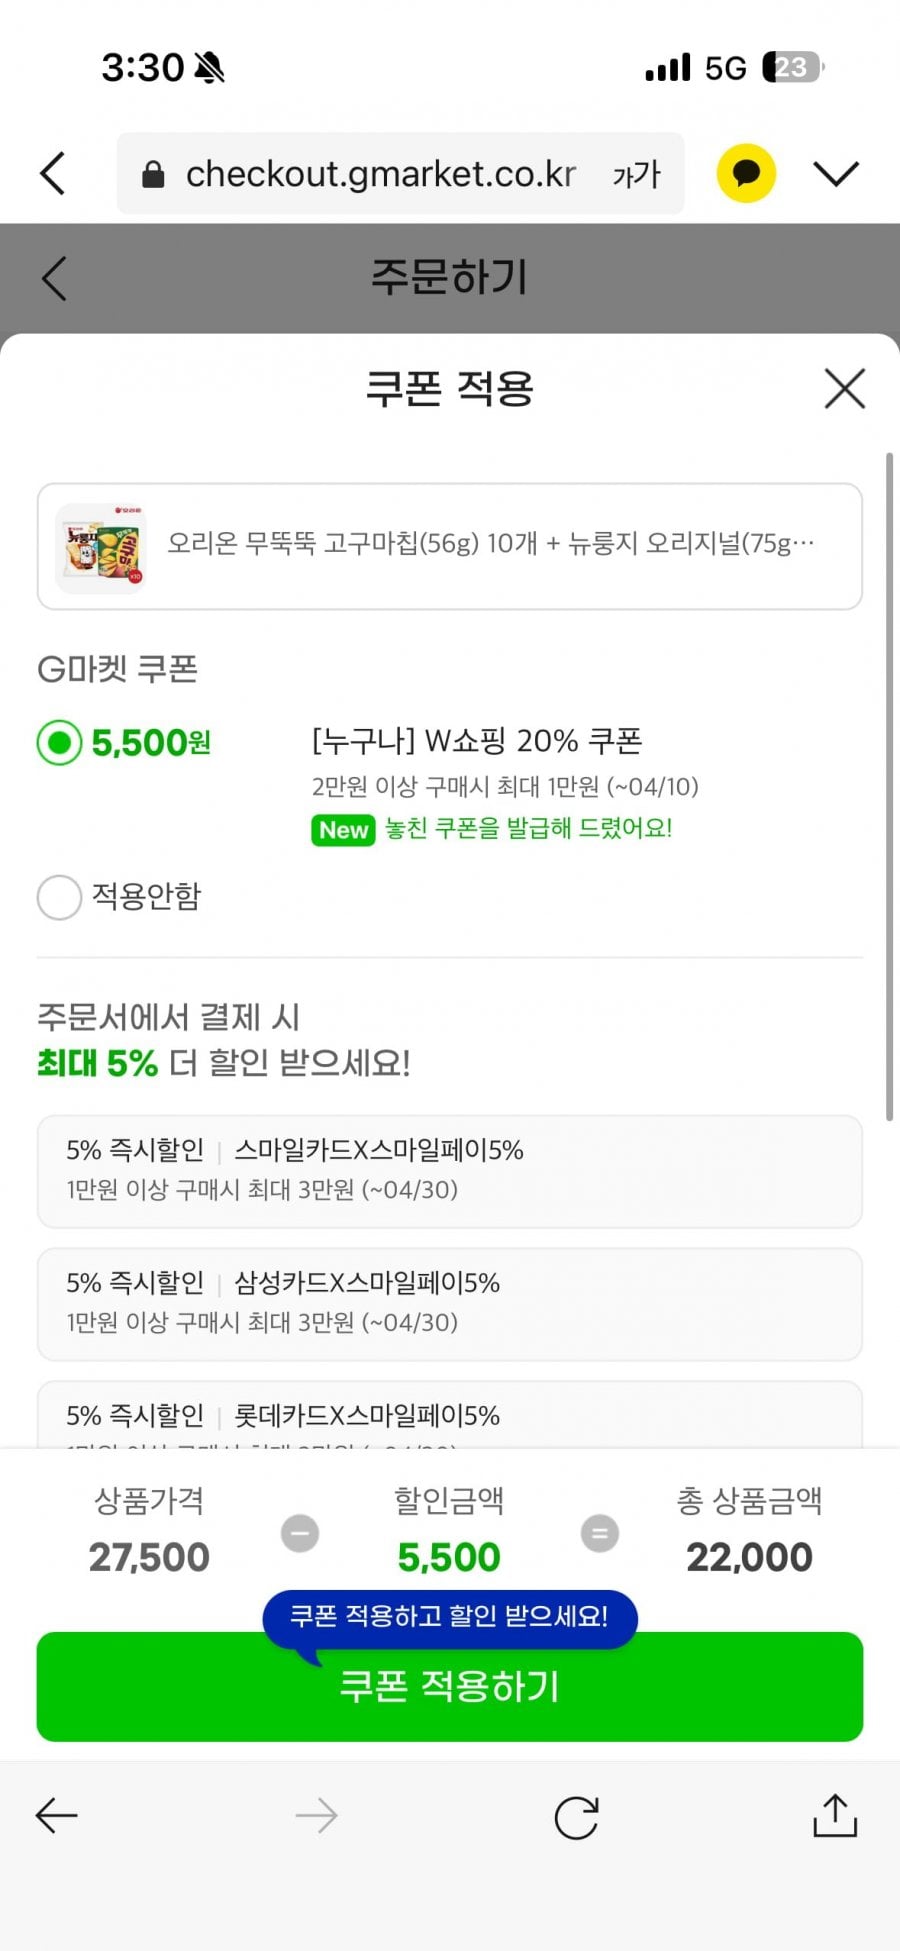Tap the 오리온 무뚝뚝 고구마칩 product name
The width and height of the screenshot is (900, 1951).
490,543
